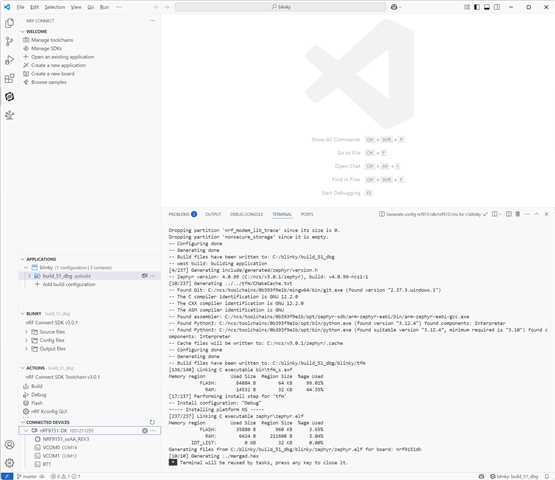Open the Manage gear icon
The image size is (555, 480).
point(10,463)
